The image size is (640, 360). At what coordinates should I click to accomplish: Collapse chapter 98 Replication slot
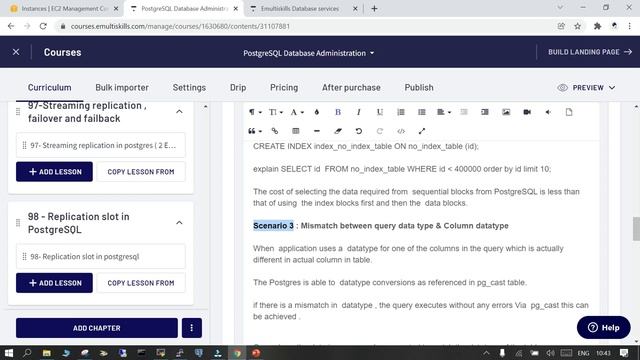179,222
